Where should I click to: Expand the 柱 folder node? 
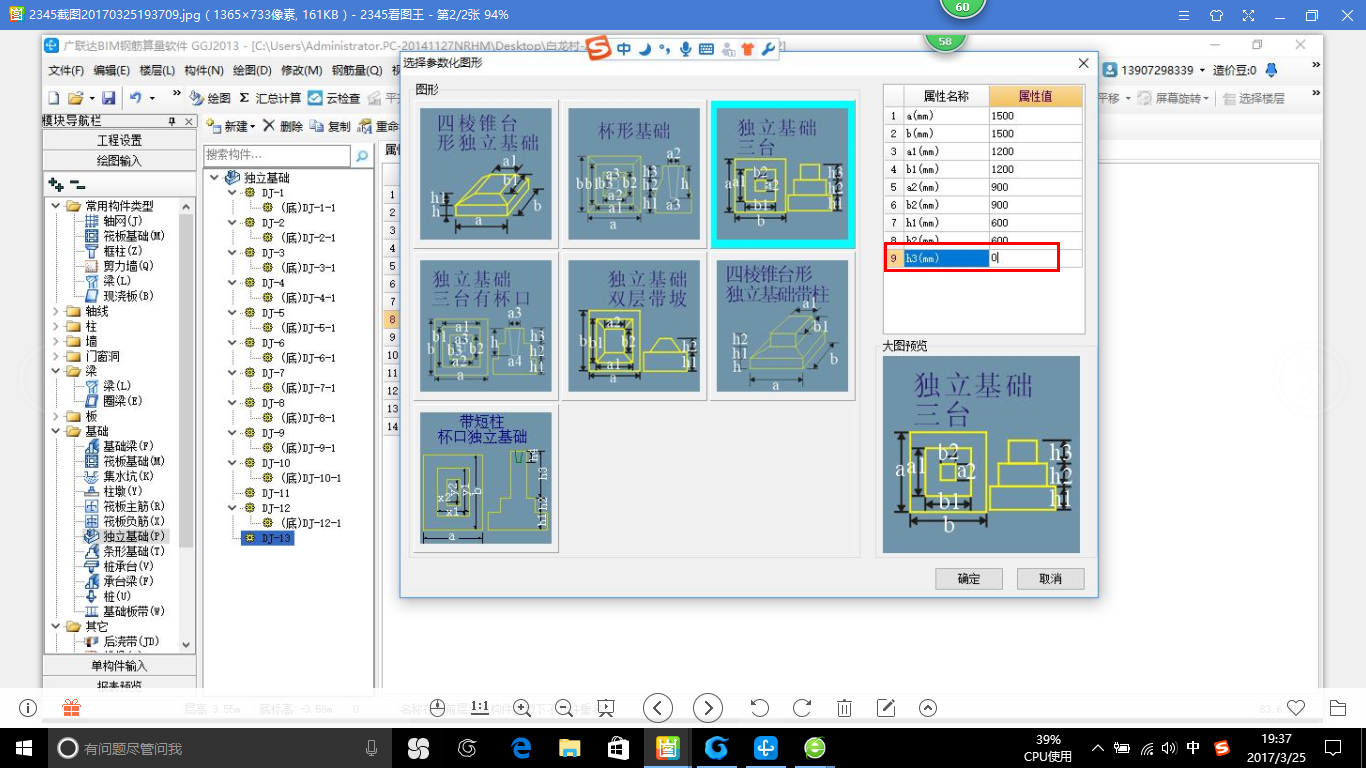[57, 326]
